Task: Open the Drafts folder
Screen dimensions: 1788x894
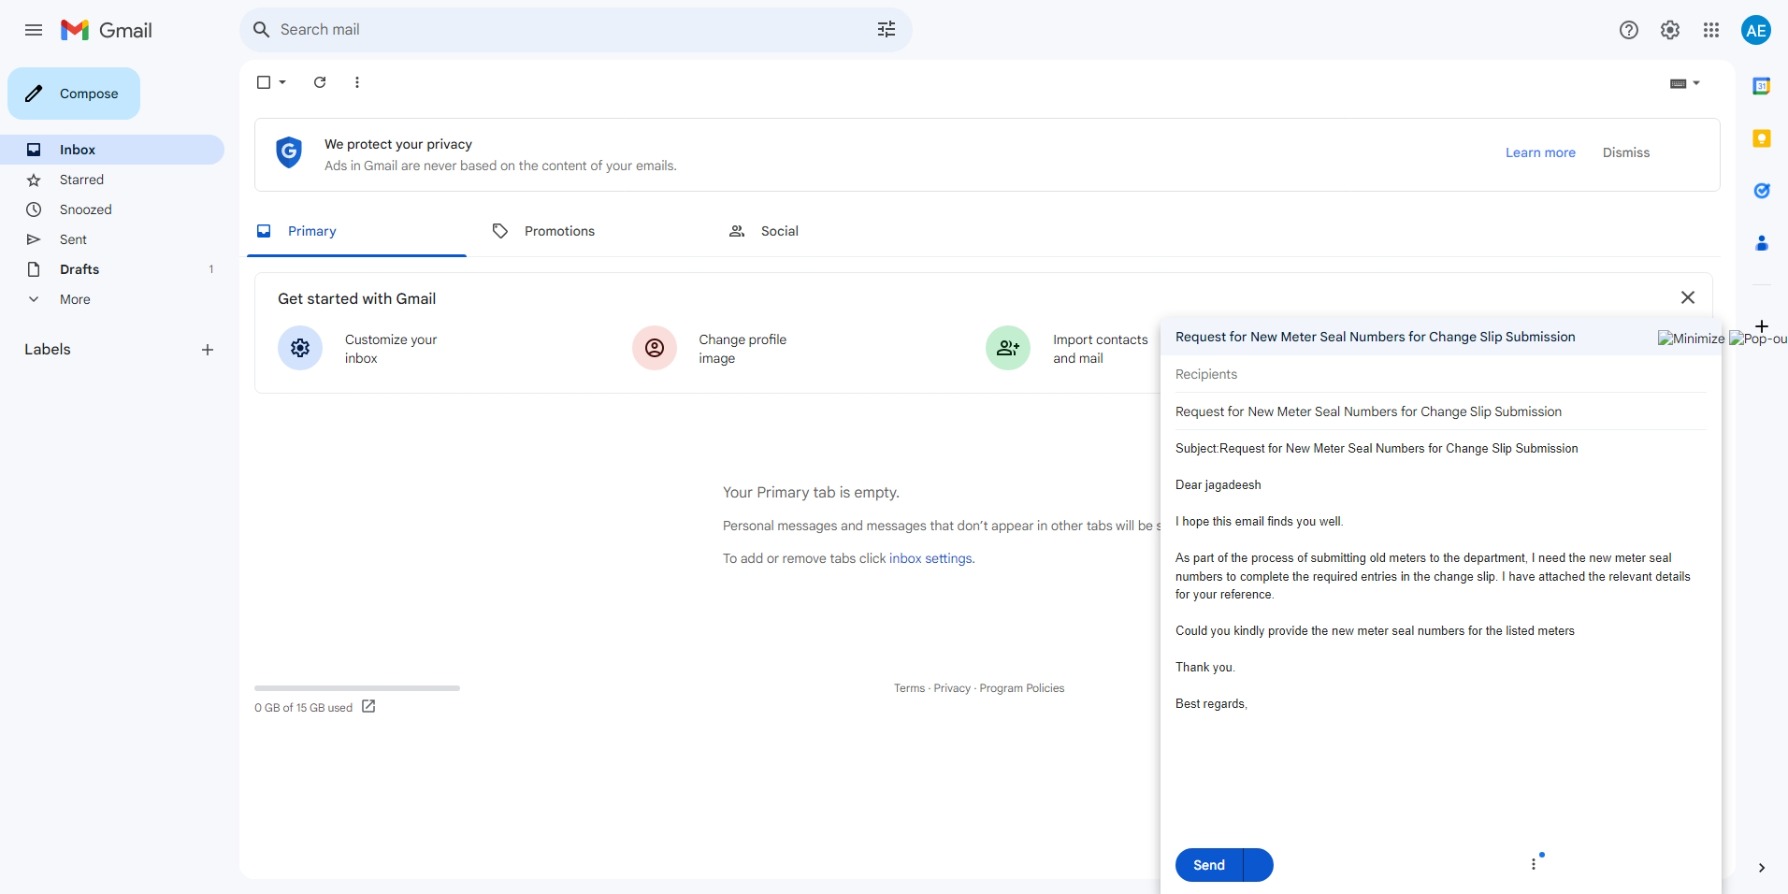Action: pos(112,270)
